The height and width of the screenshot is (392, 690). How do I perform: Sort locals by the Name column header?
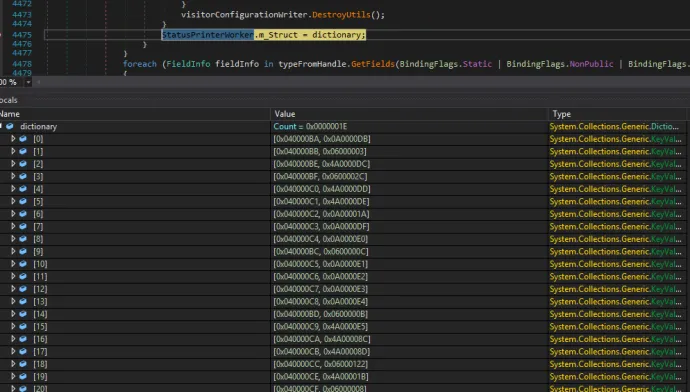(135, 114)
